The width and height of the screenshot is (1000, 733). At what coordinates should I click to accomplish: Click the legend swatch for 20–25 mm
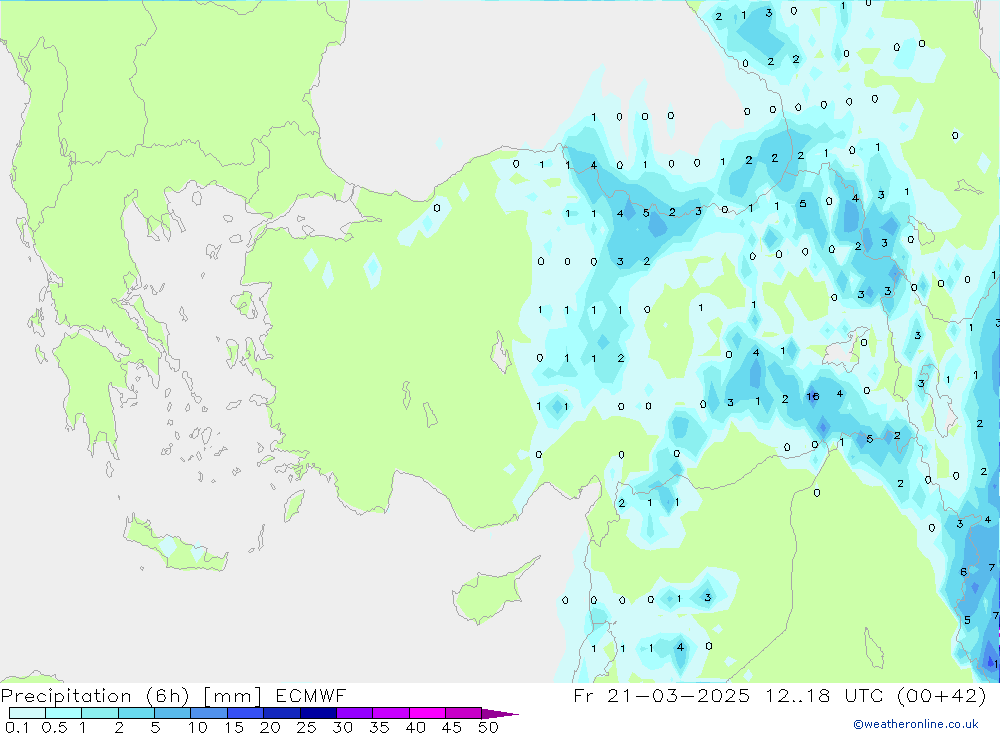coord(282,713)
